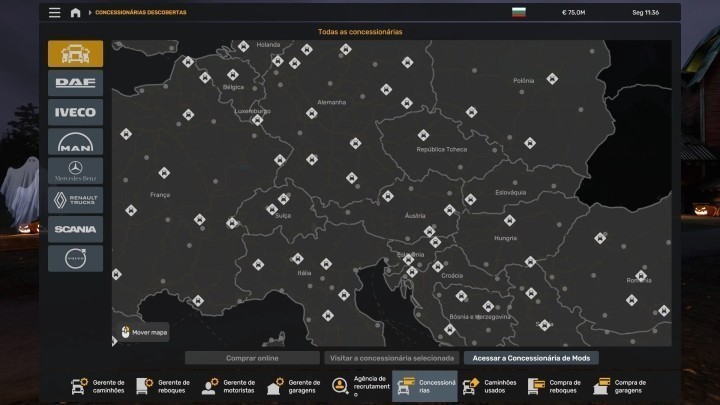Open Concessionárias tab
720x405 pixels.
(x=425, y=386)
